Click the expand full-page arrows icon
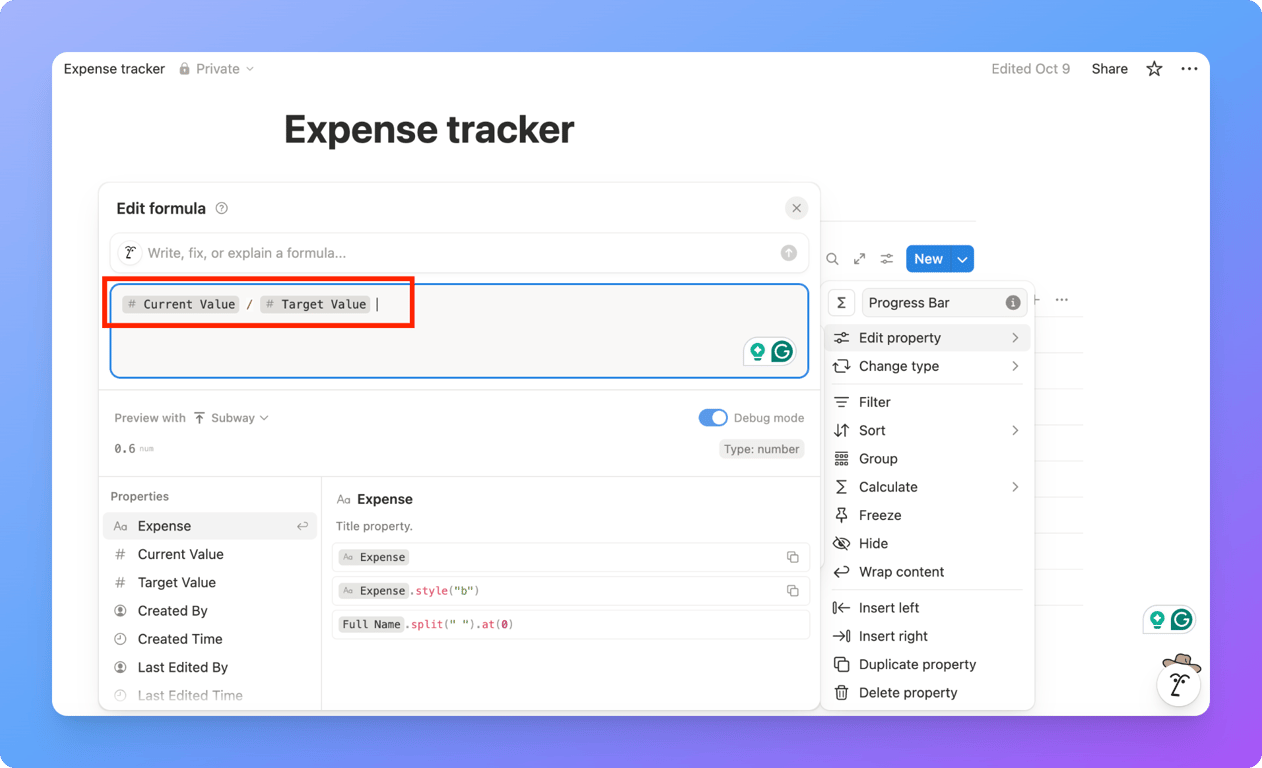1262x768 pixels. 859,259
